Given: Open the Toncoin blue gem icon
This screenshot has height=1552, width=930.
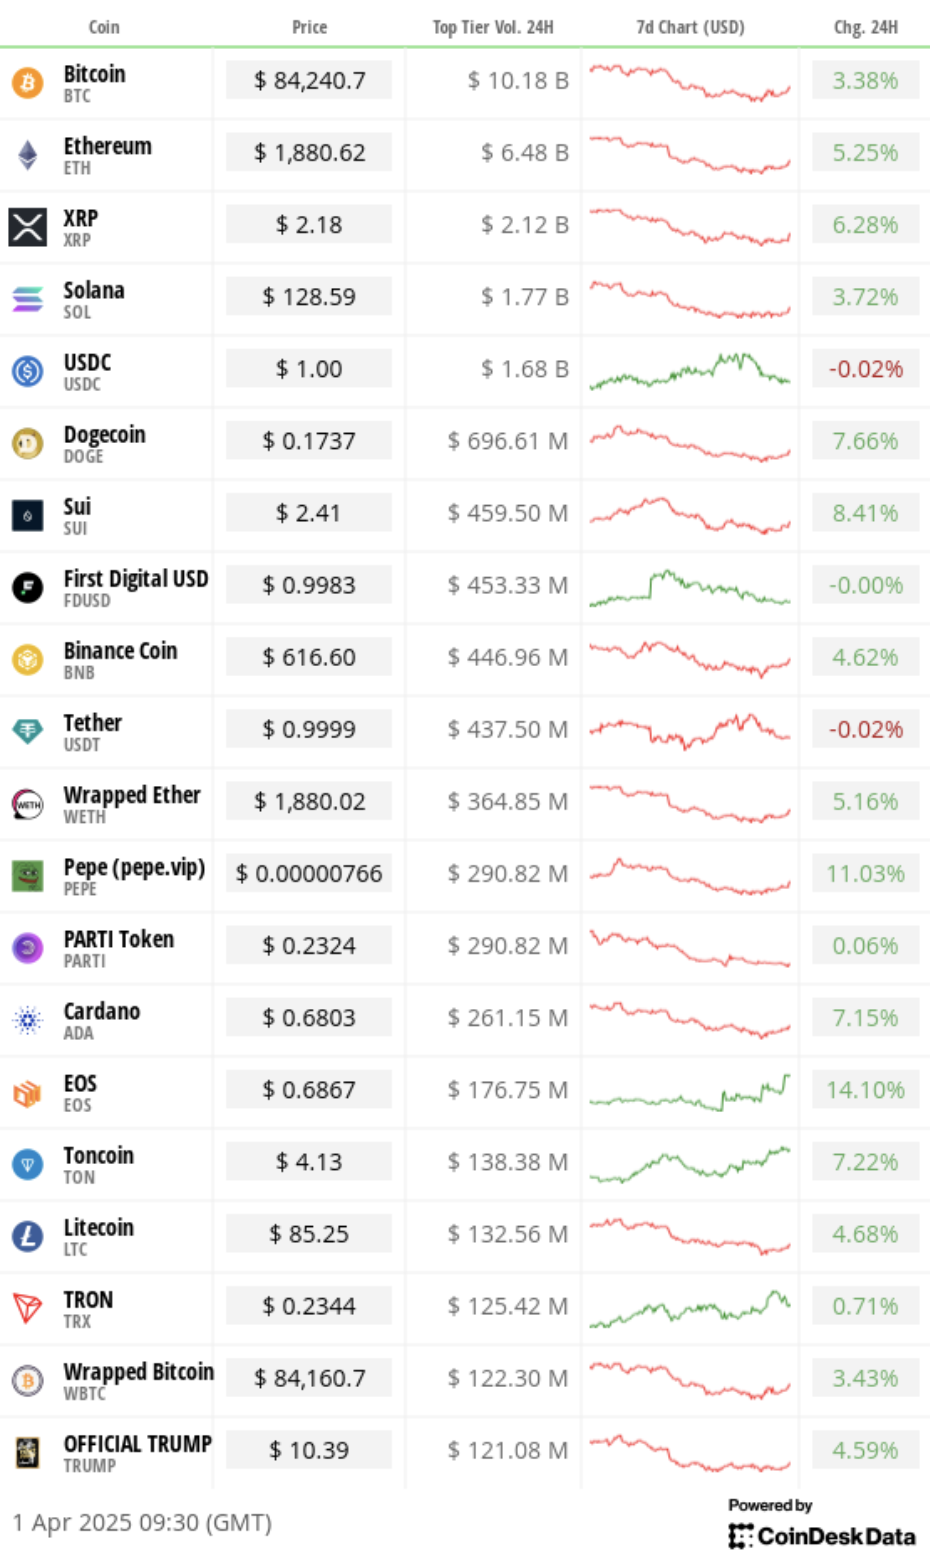Looking at the screenshot, I should point(27,1164).
